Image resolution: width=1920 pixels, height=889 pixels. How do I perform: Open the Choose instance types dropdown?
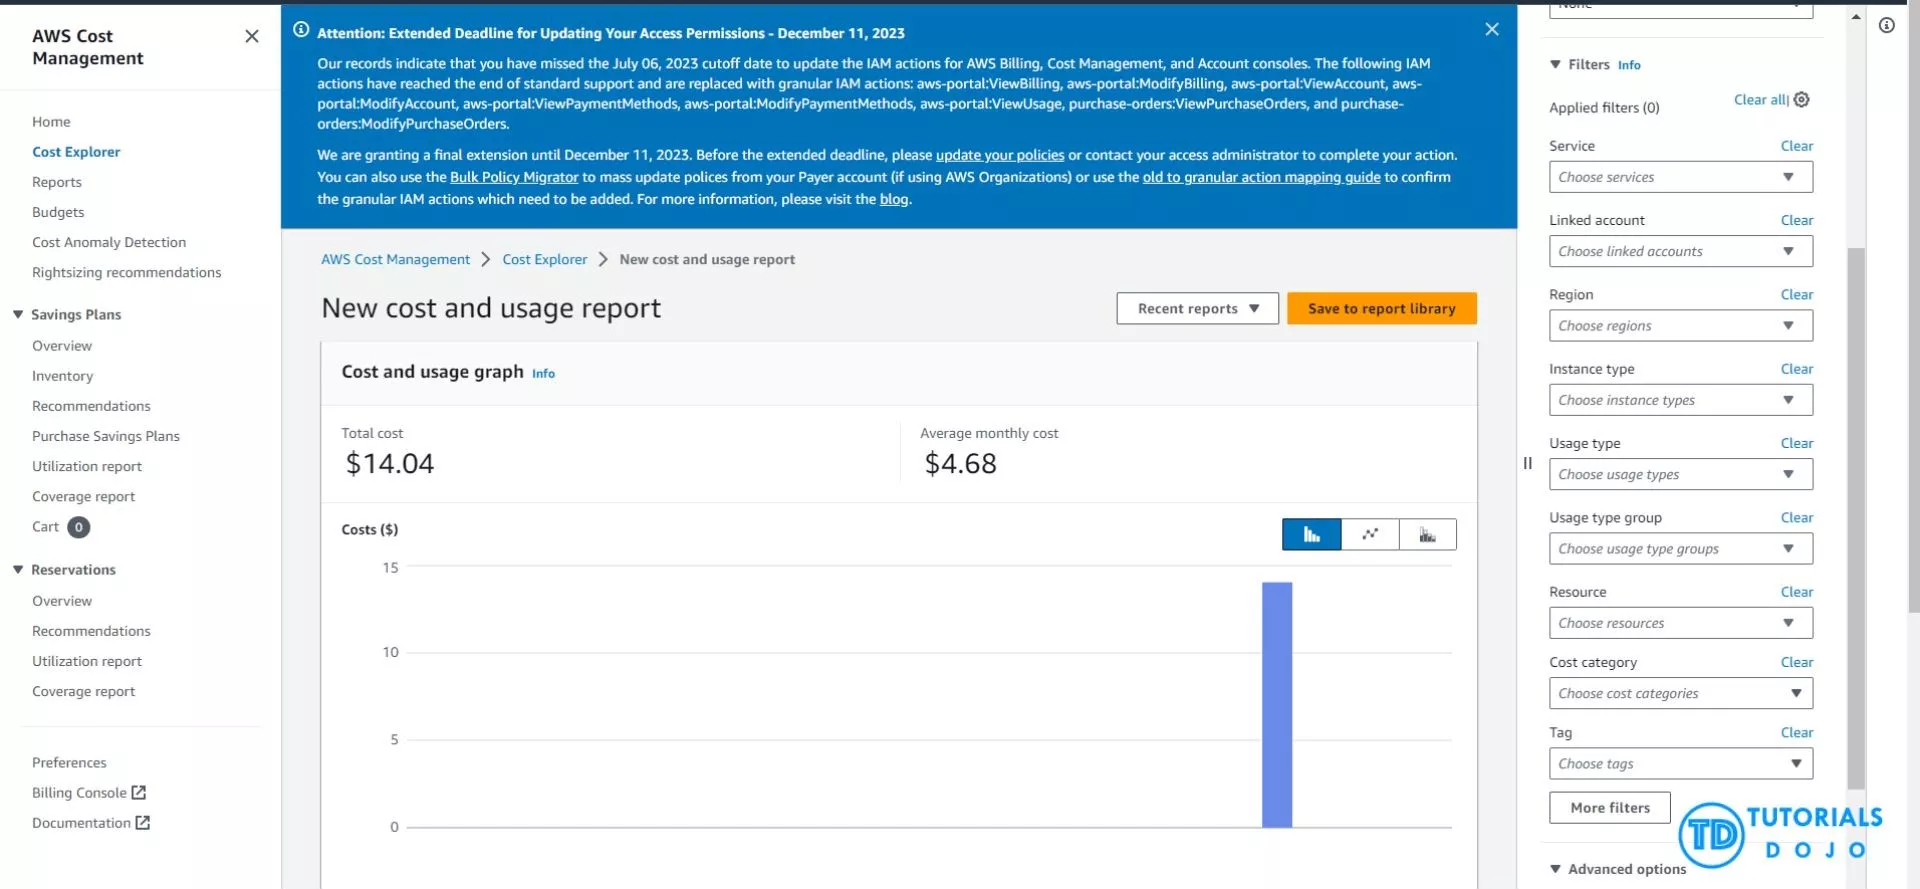click(1680, 400)
